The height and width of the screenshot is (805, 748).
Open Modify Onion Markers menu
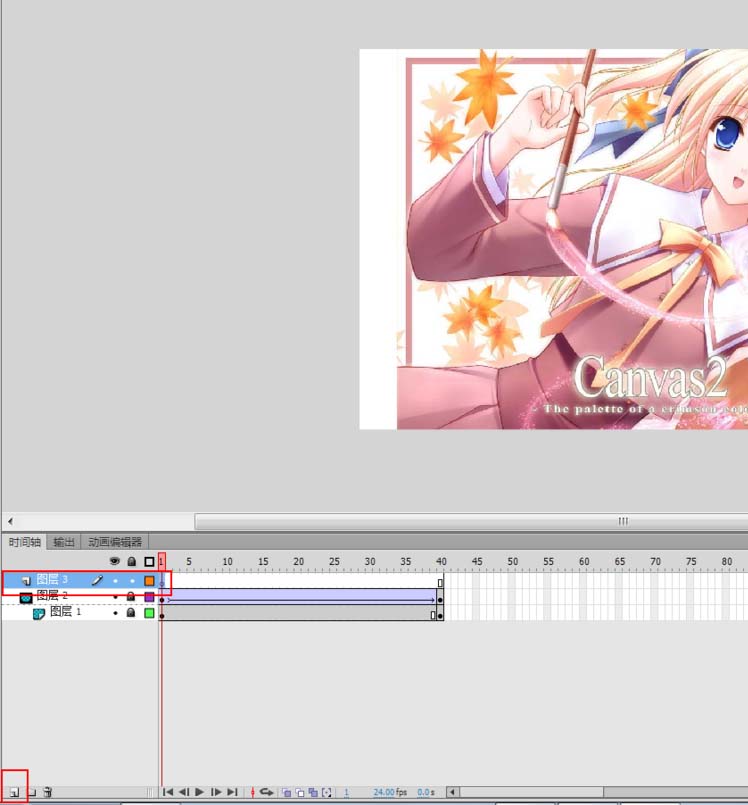tap(327, 792)
